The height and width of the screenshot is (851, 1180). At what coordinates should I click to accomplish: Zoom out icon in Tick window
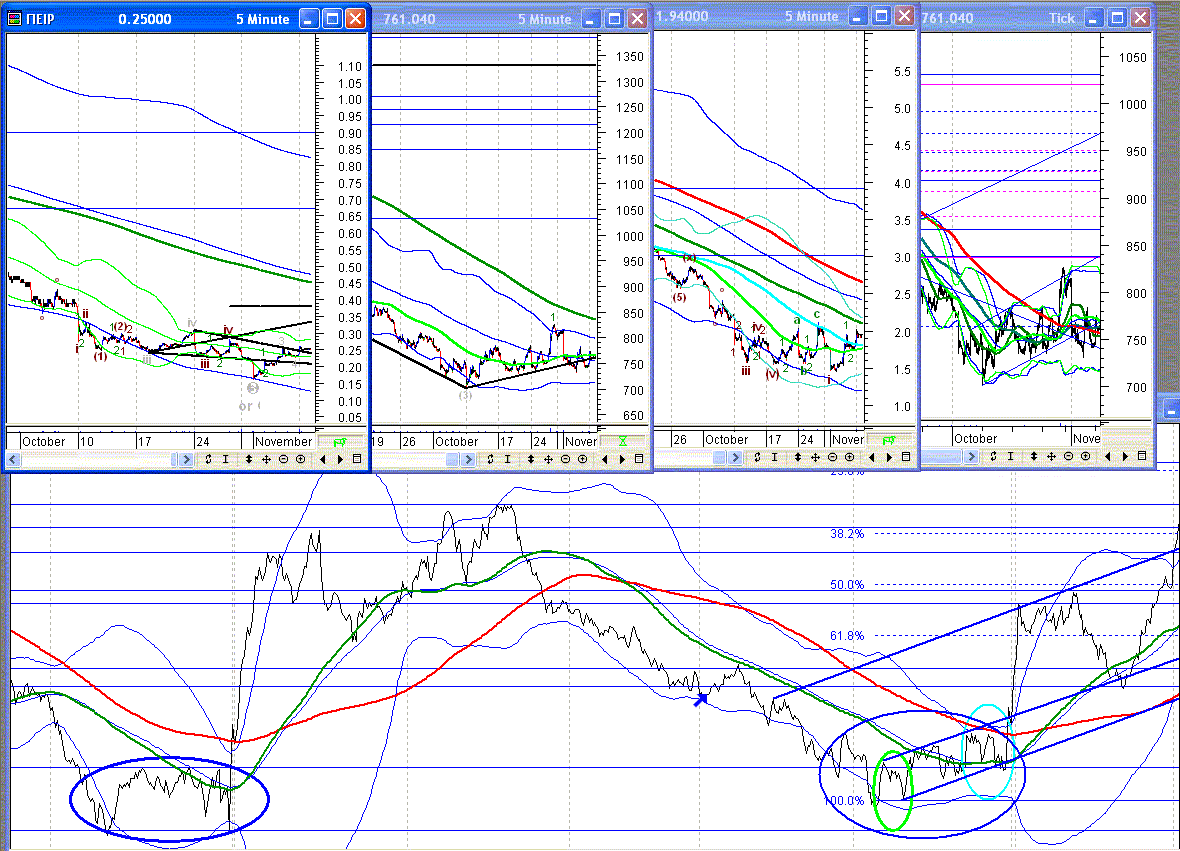1068,456
